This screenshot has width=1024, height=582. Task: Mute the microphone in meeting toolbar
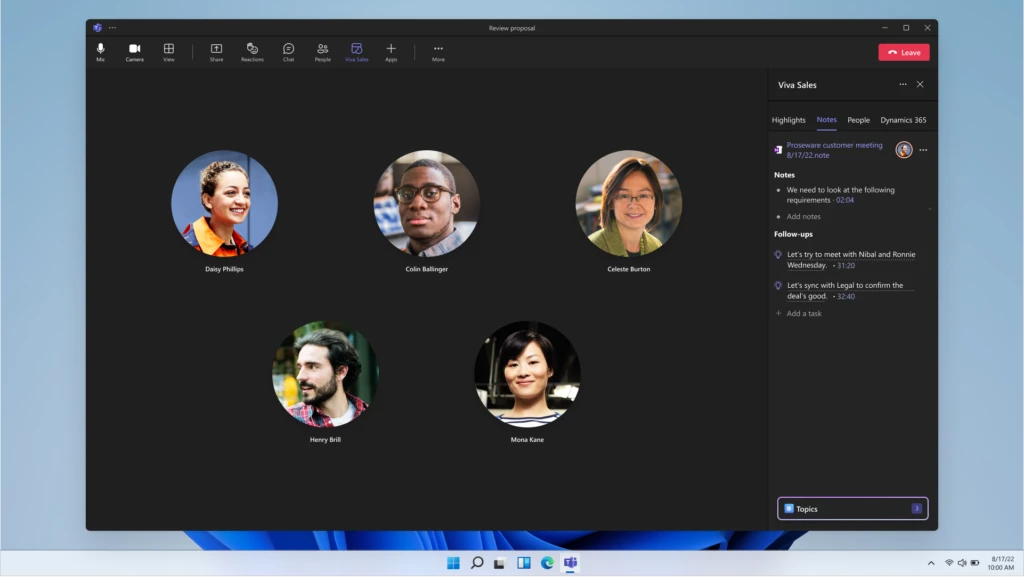100,51
